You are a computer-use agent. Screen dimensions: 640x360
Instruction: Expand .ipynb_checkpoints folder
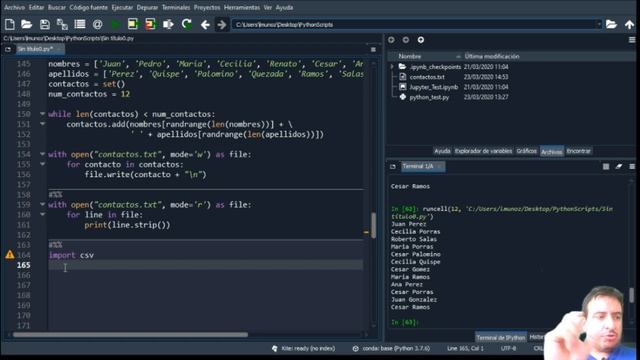(x=392, y=67)
